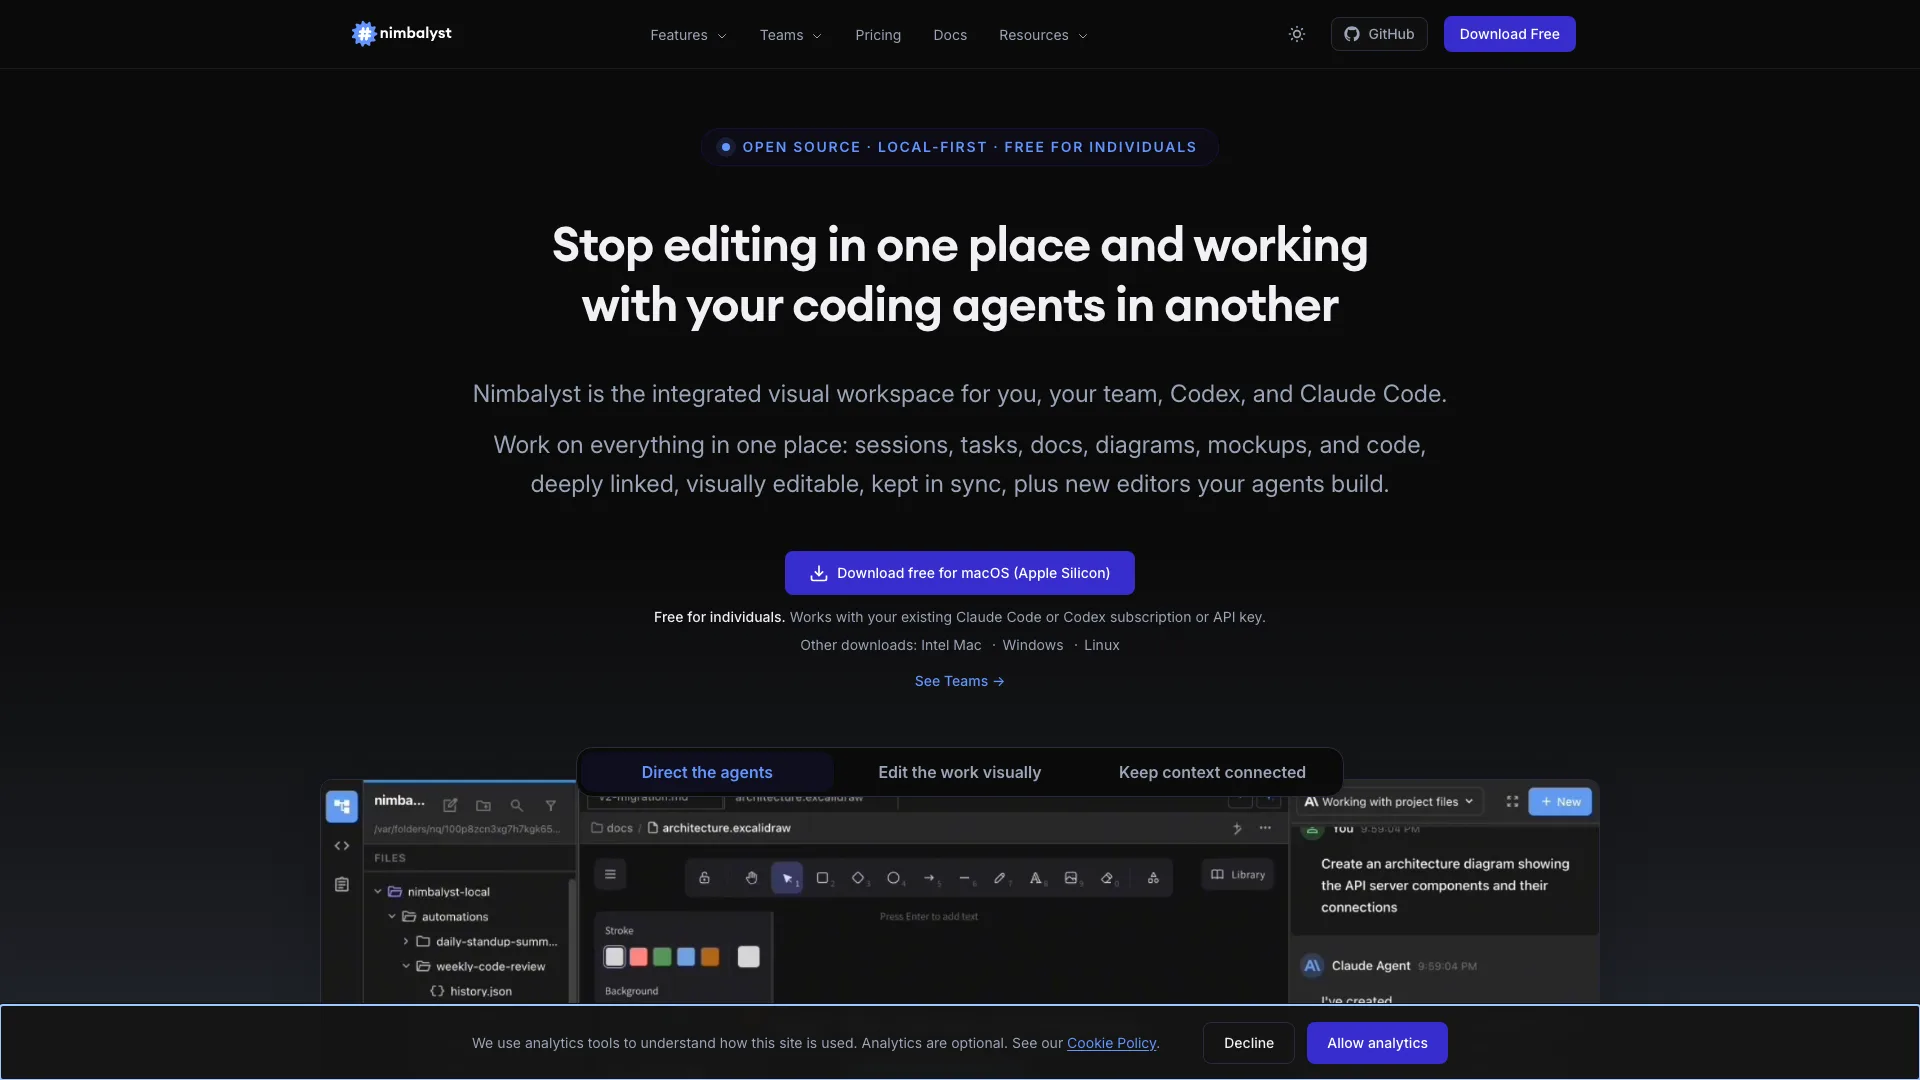Switch to the Direct the agents tab
Screen dimensions: 1920x1080
pyautogui.click(x=707, y=772)
